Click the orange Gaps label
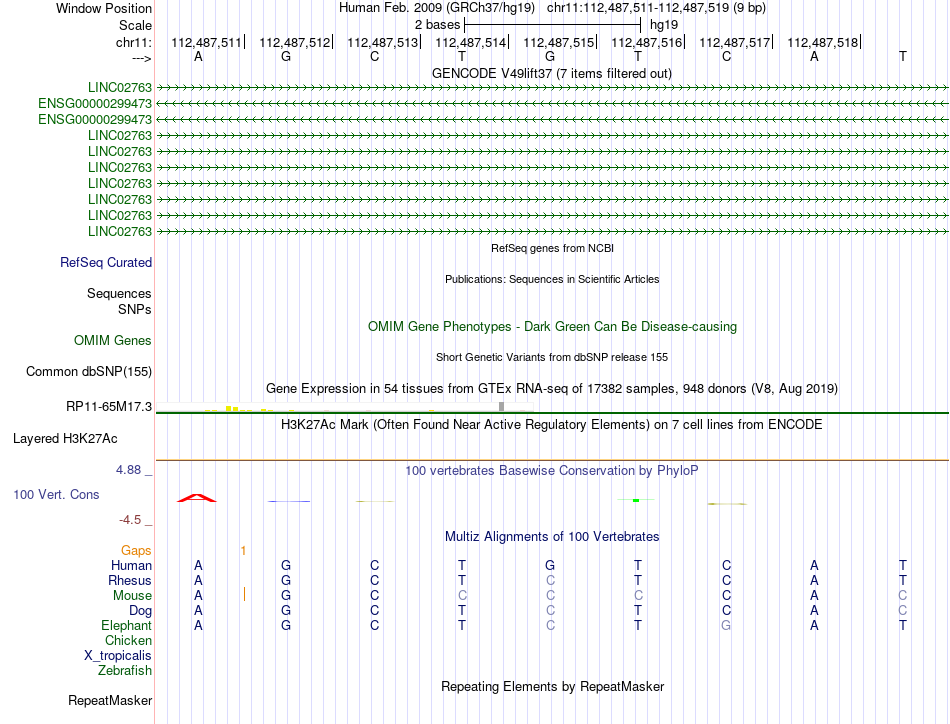Image resolution: width=950 pixels, height=724 pixels. [x=136, y=550]
